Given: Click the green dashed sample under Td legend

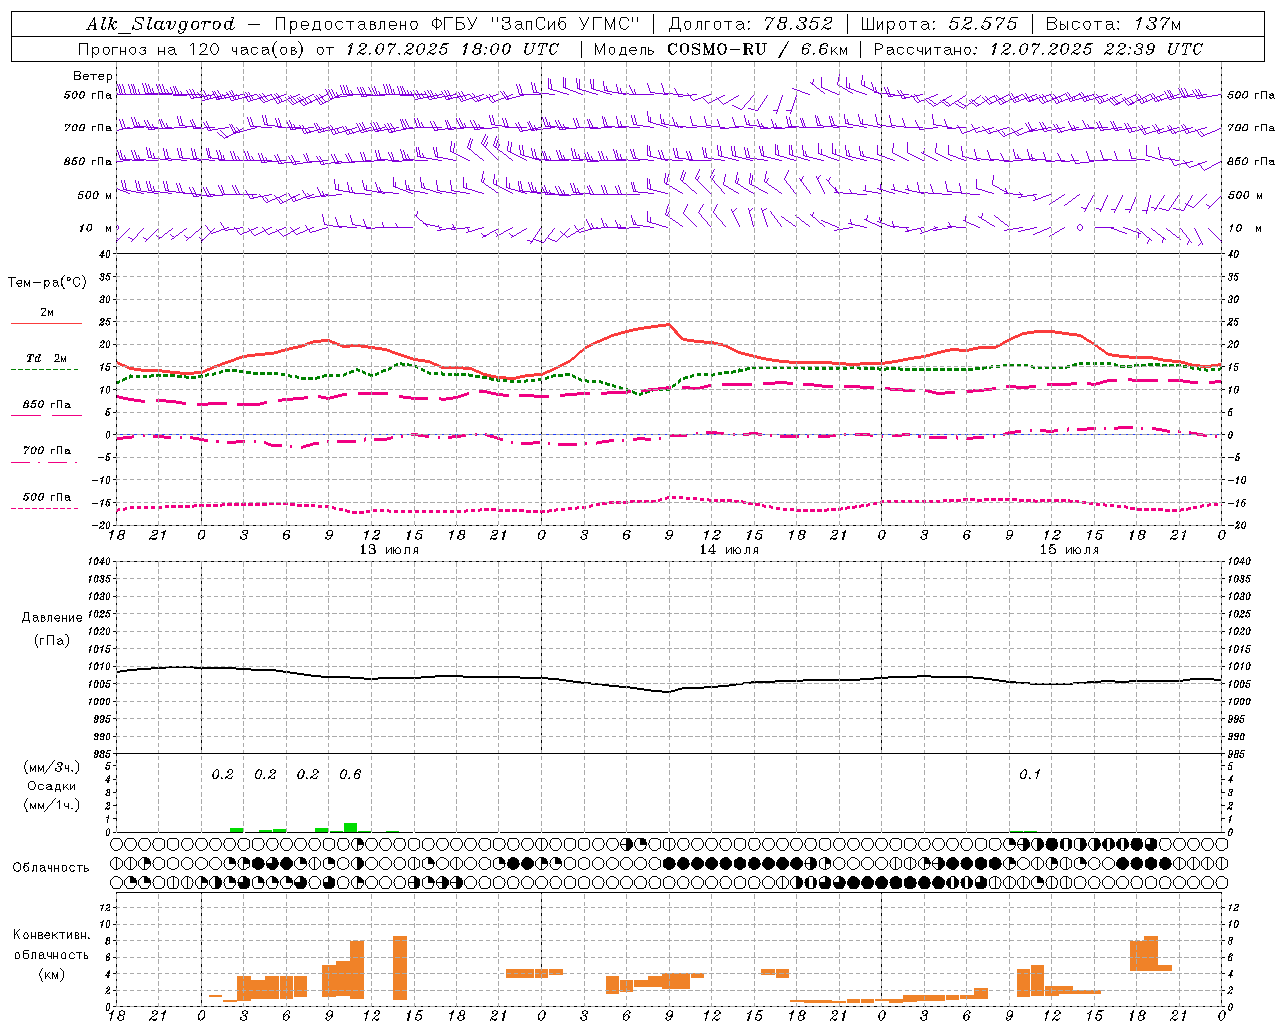Looking at the screenshot, I should (x=45, y=369).
